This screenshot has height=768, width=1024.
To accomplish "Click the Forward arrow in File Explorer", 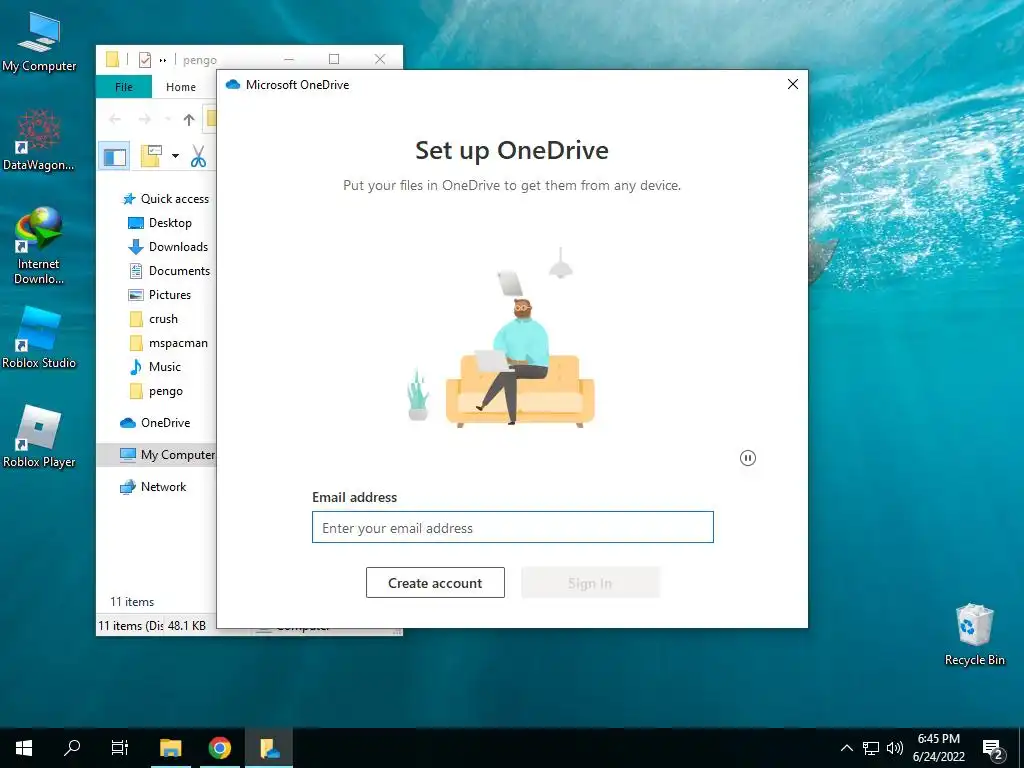I will coord(144,120).
